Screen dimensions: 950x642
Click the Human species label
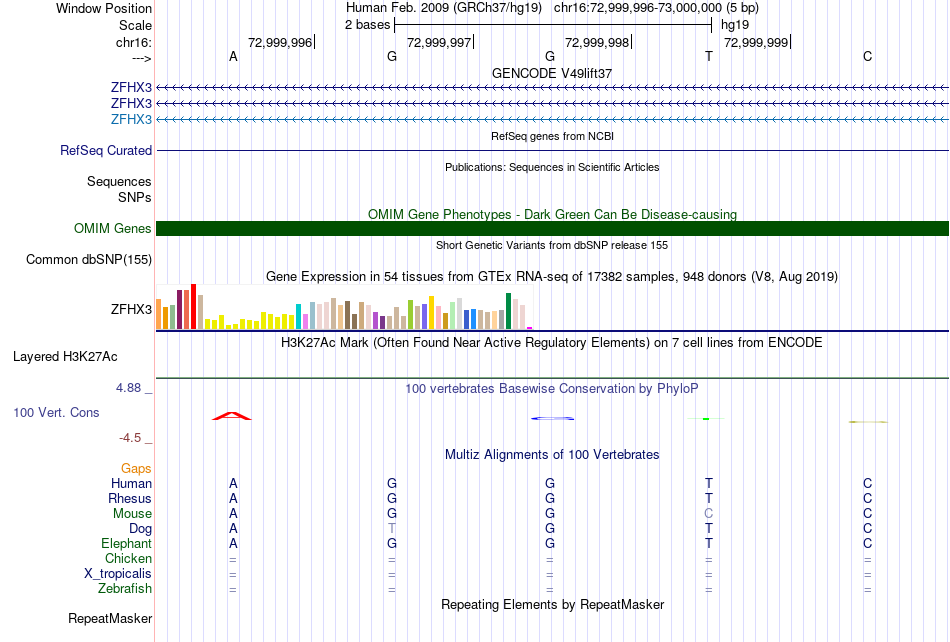coord(131,483)
